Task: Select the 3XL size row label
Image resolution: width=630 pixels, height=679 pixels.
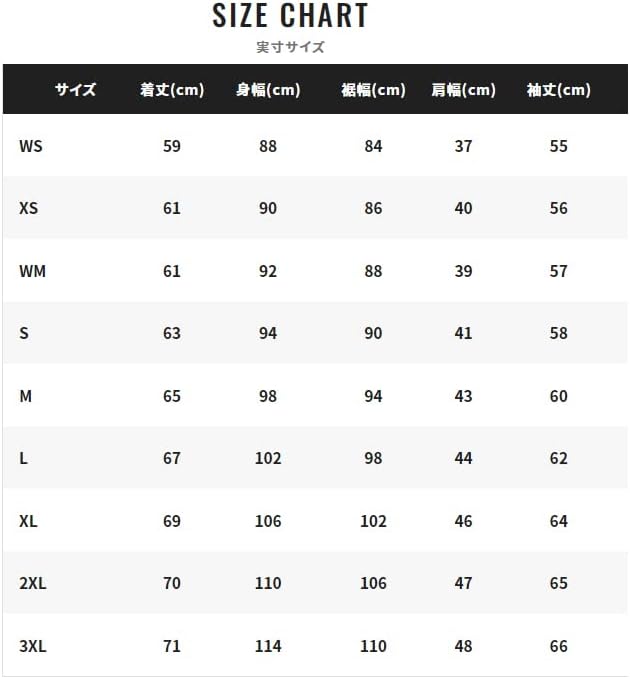Action: coord(32,646)
